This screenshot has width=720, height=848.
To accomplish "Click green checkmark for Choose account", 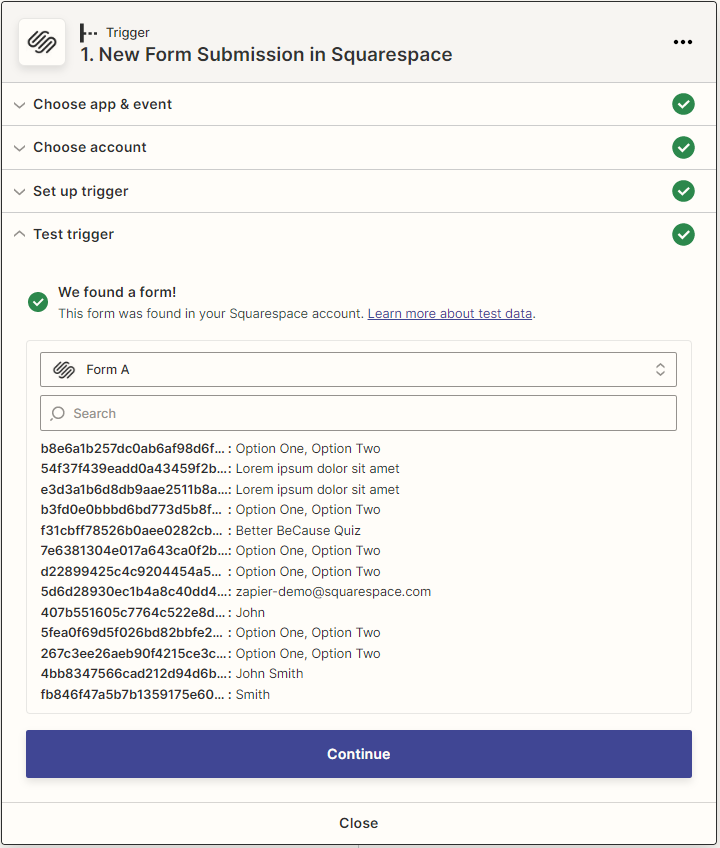I will 683,147.
